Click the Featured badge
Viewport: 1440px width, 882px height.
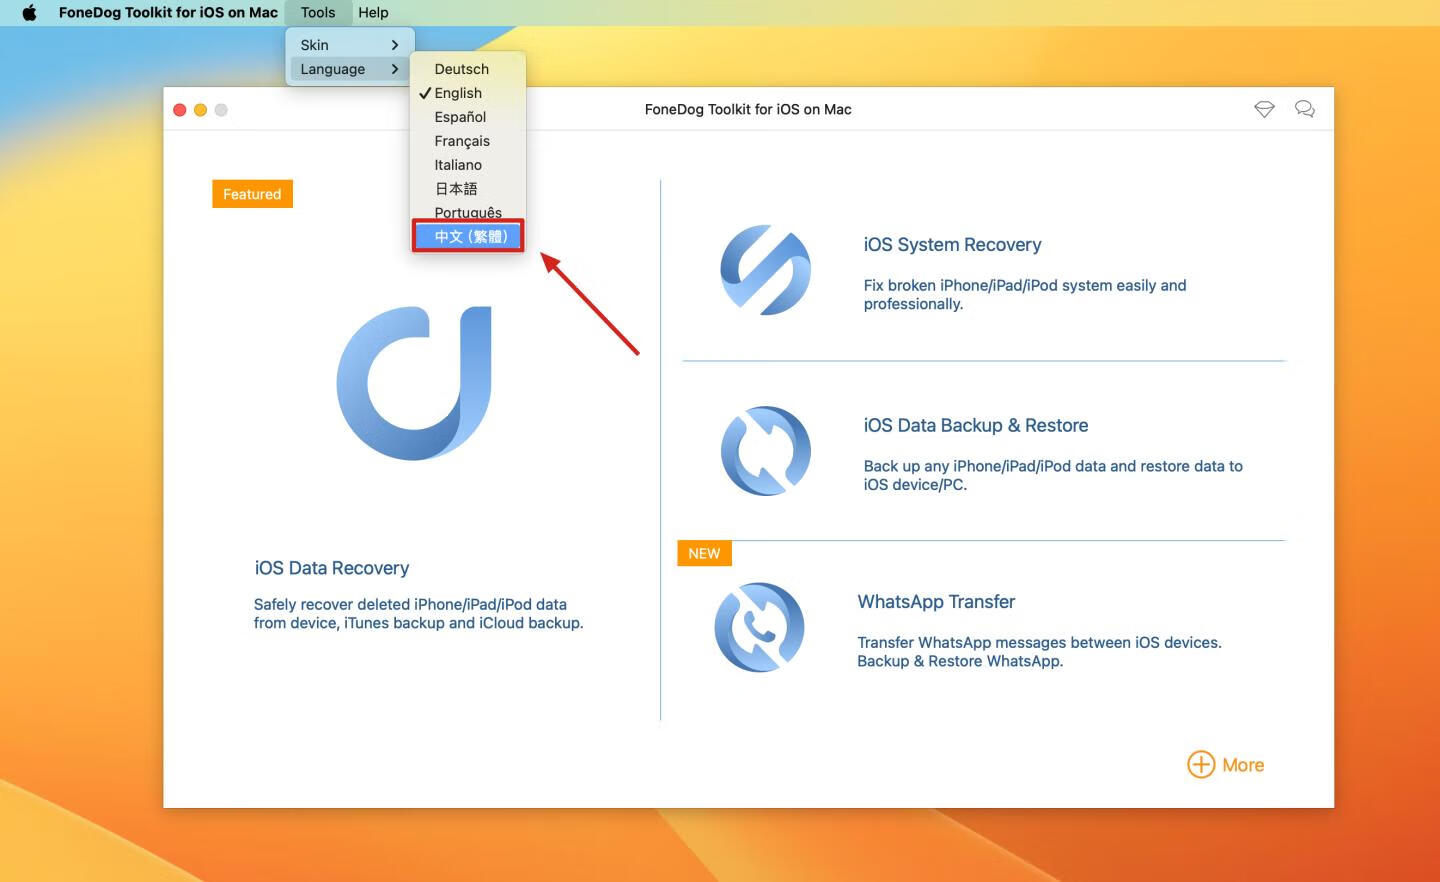click(252, 194)
